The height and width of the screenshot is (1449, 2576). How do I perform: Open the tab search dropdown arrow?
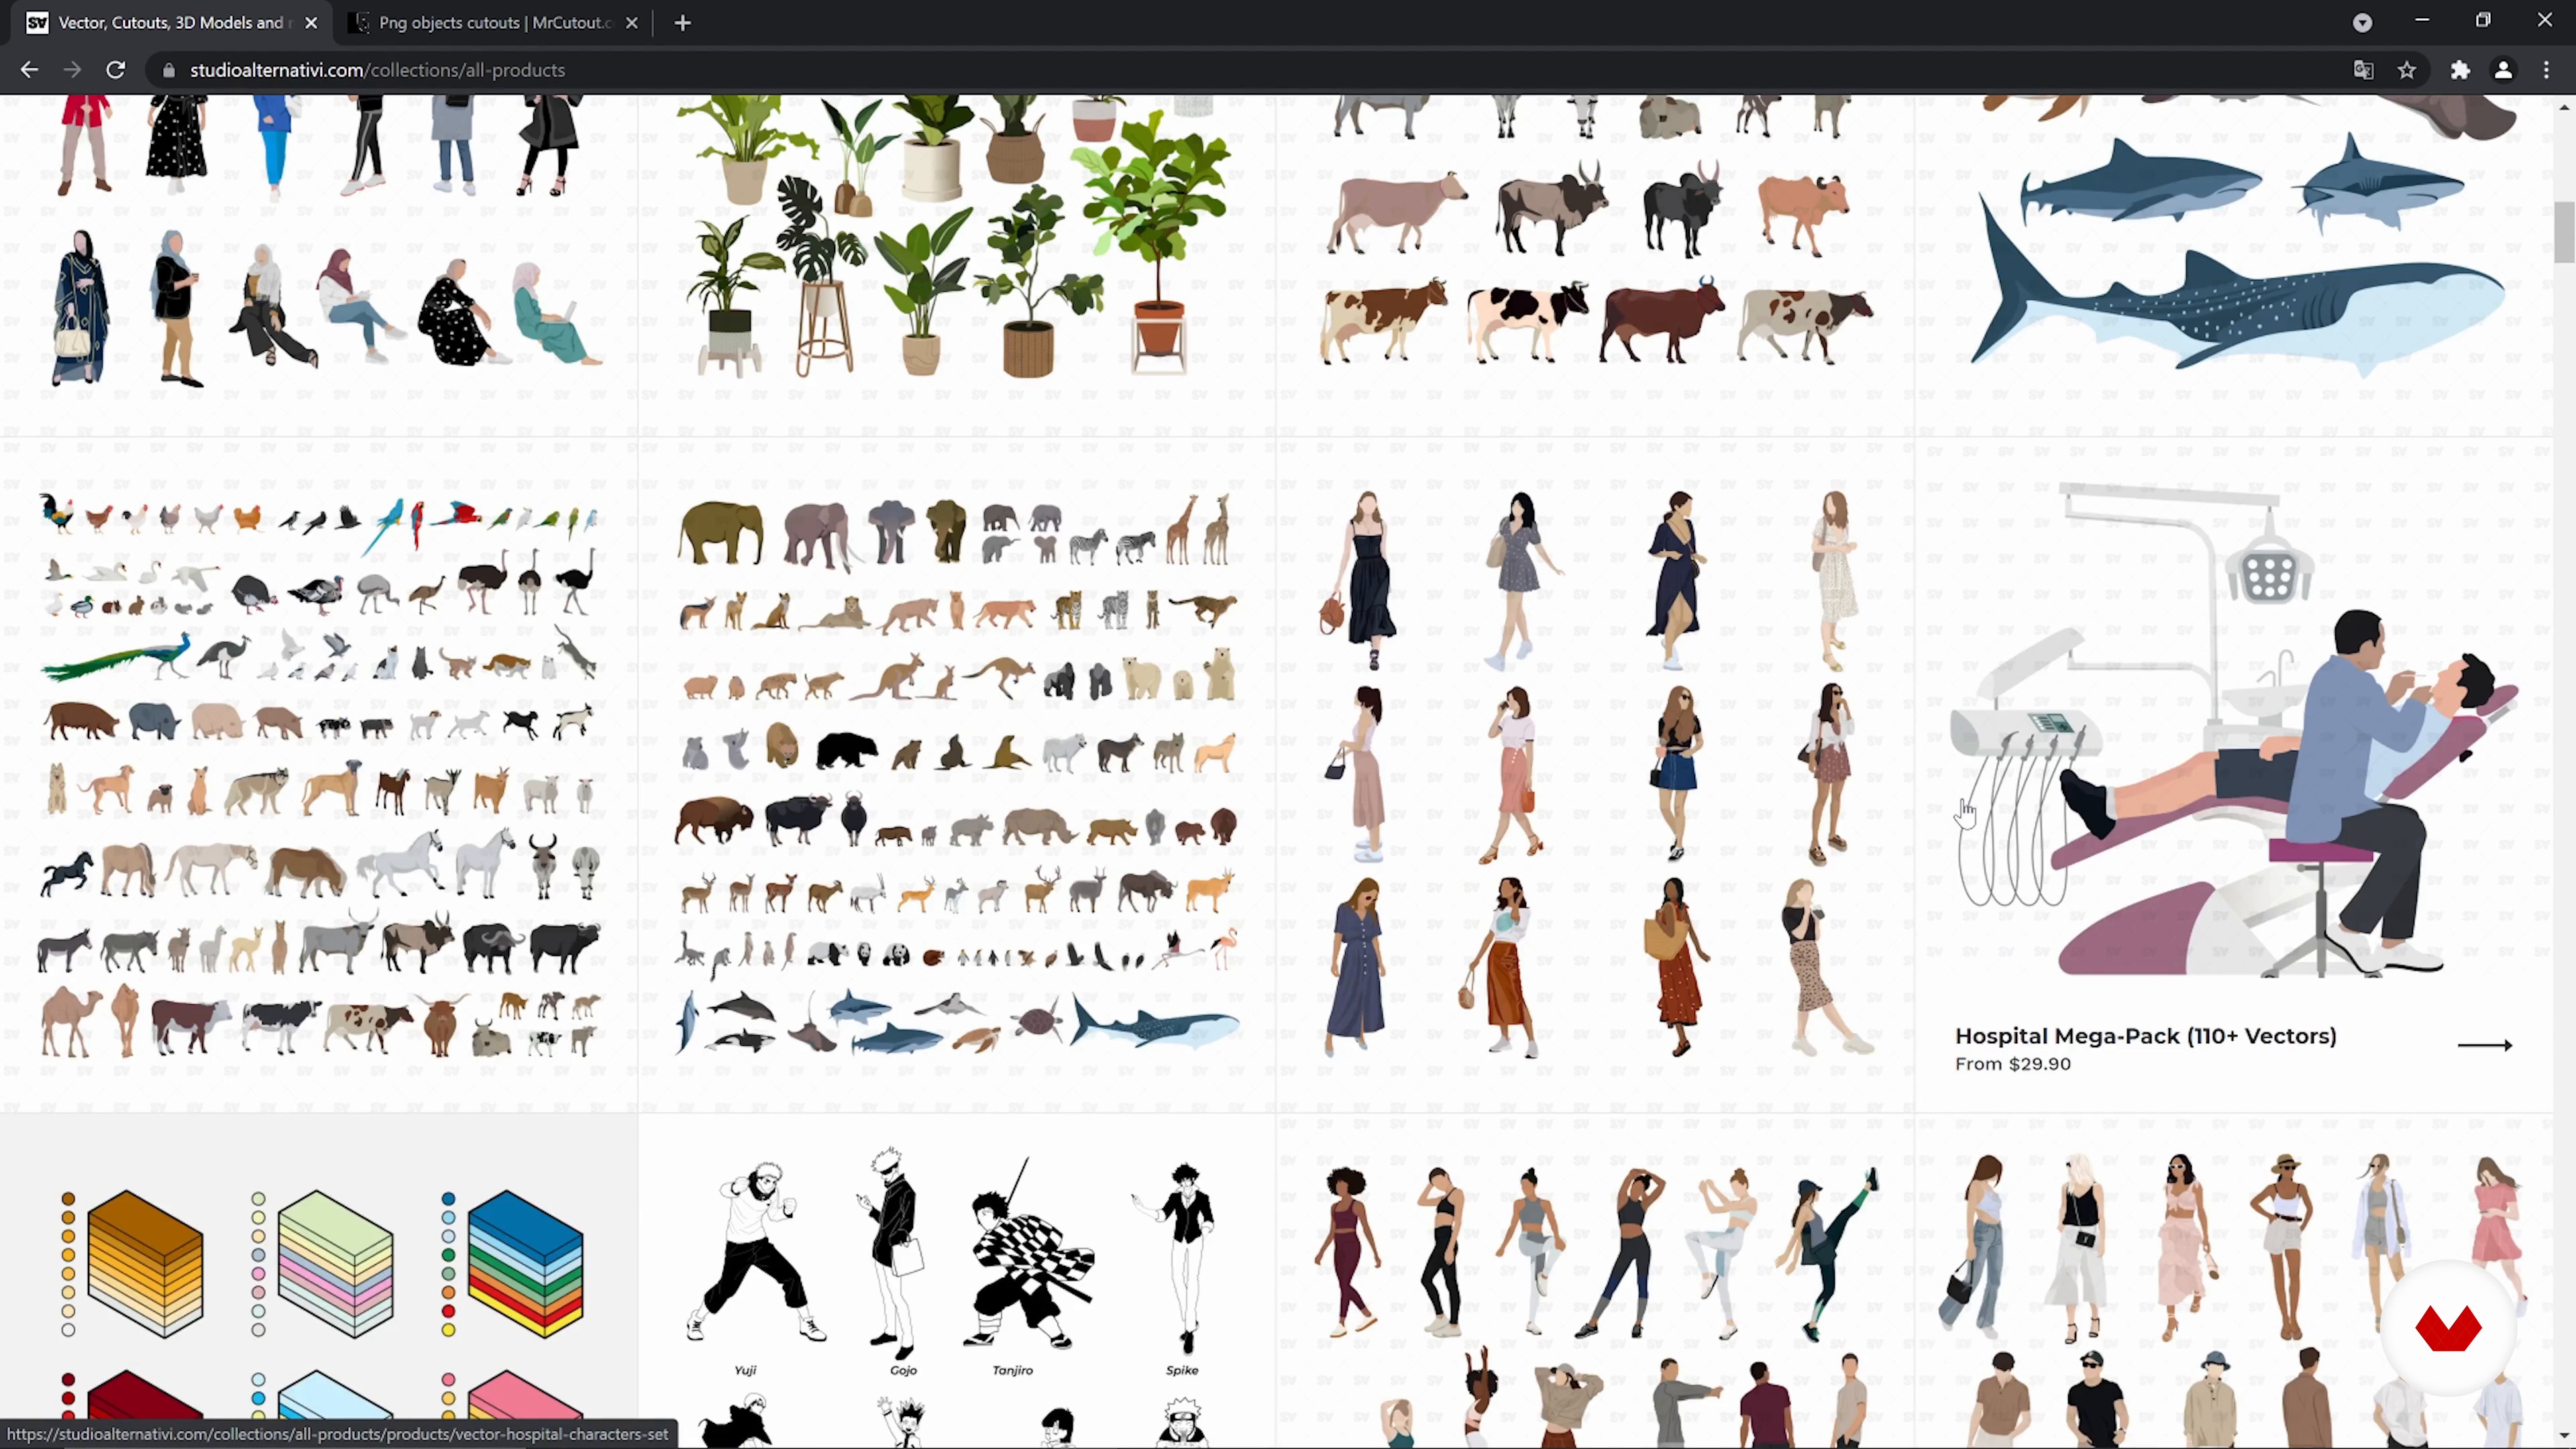pos(2362,23)
